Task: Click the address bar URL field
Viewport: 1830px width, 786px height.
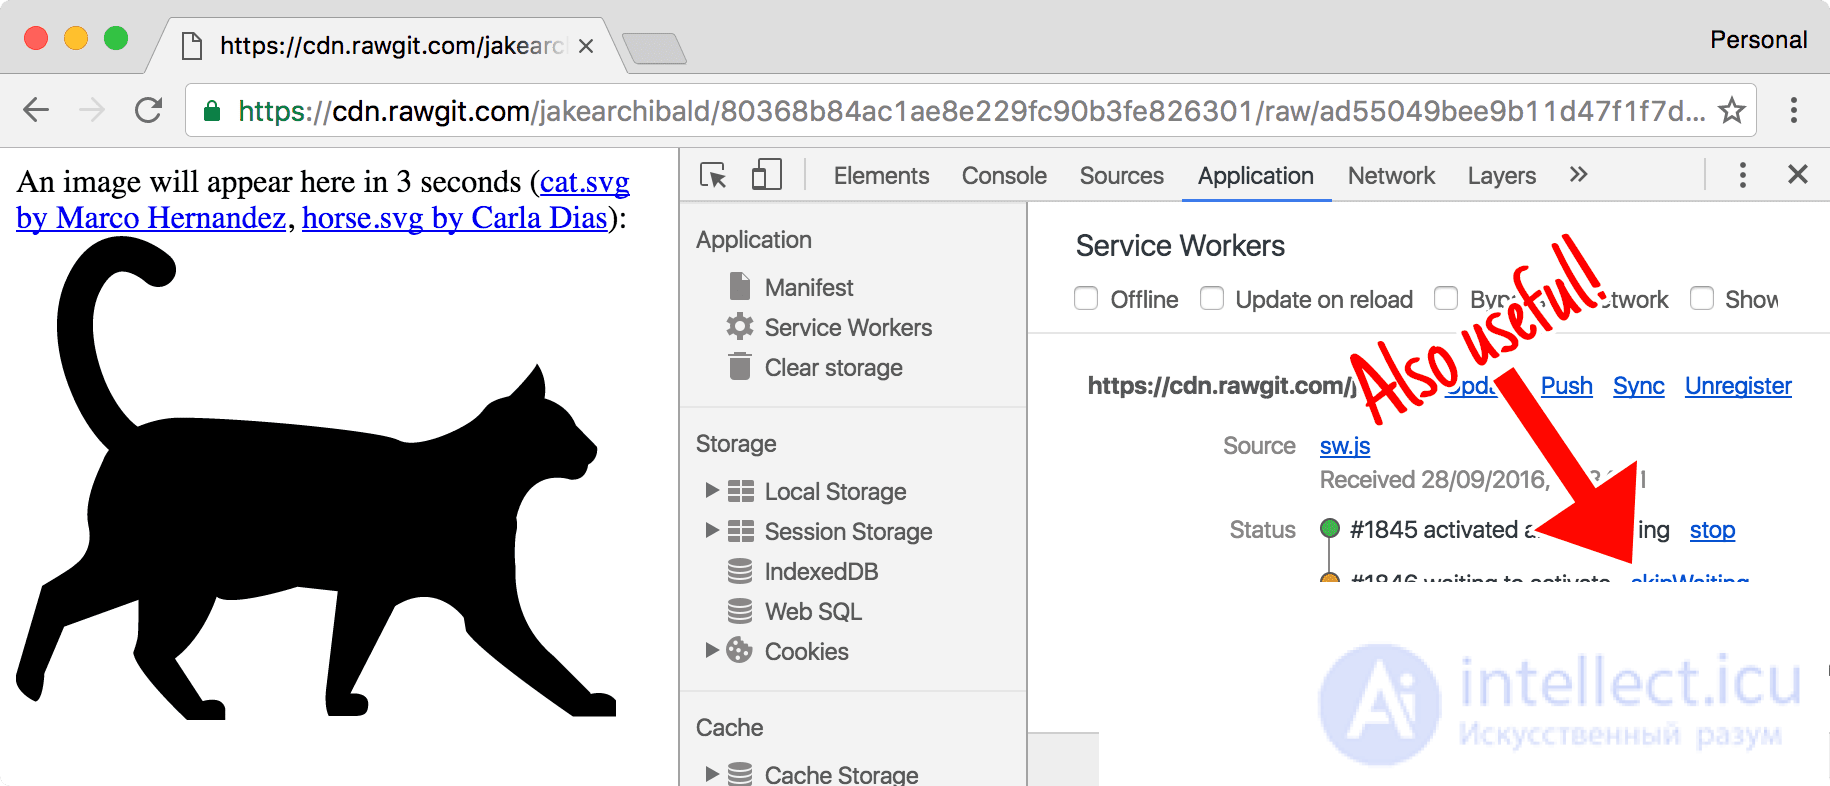Action: (x=970, y=111)
